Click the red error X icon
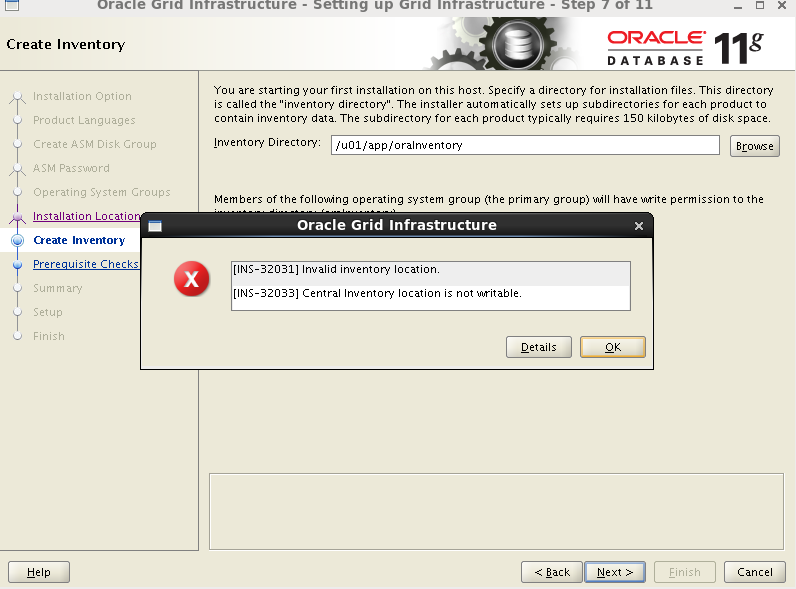Image resolution: width=796 pixels, height=589 pixels. click(x=191, y=279)
